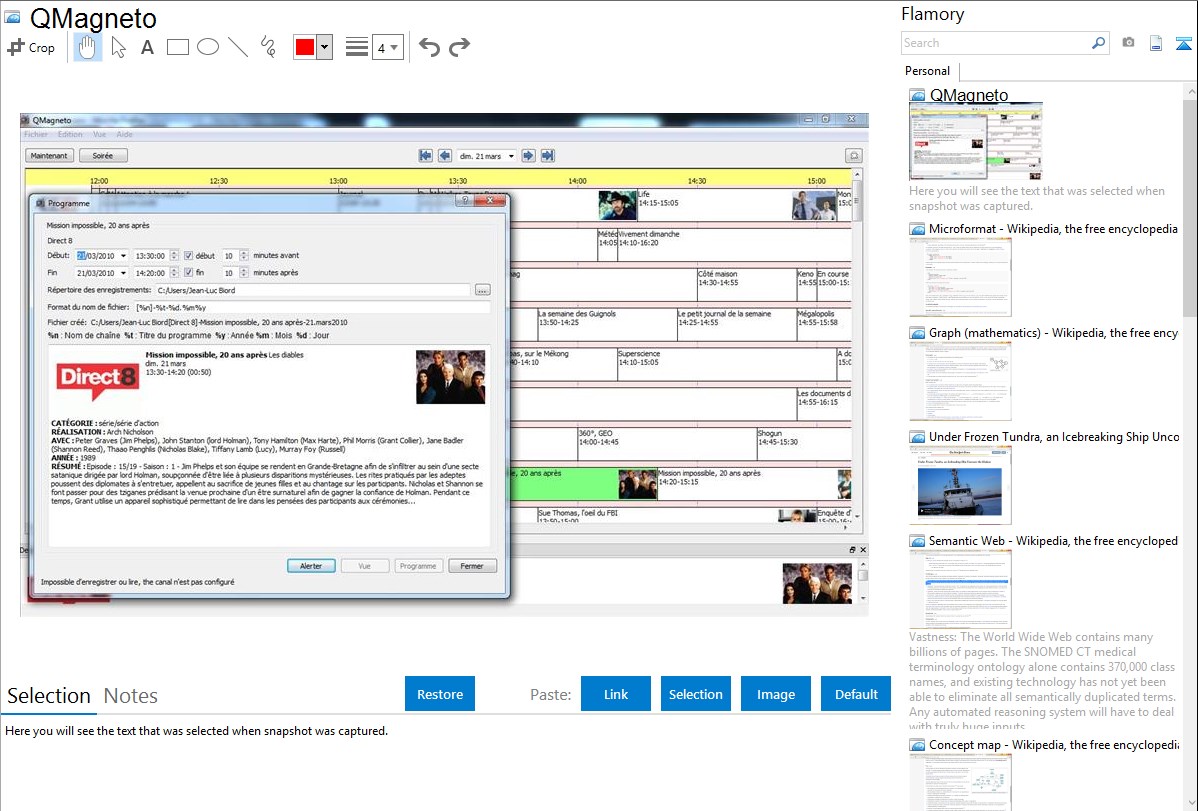This screenshot has height=811, width=1198.
Task: Jump to last day arrow in QMagneto snapshot
Action: 547,156
